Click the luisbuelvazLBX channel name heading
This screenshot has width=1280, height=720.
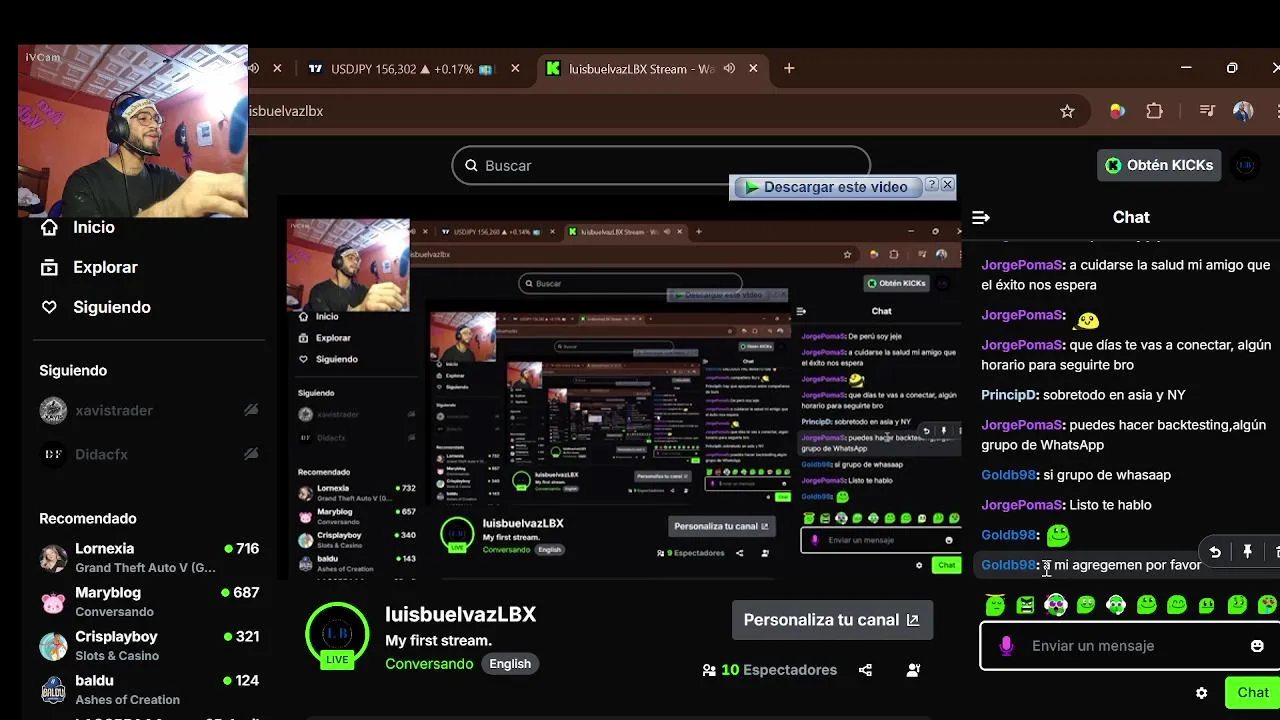coord(461,615)
